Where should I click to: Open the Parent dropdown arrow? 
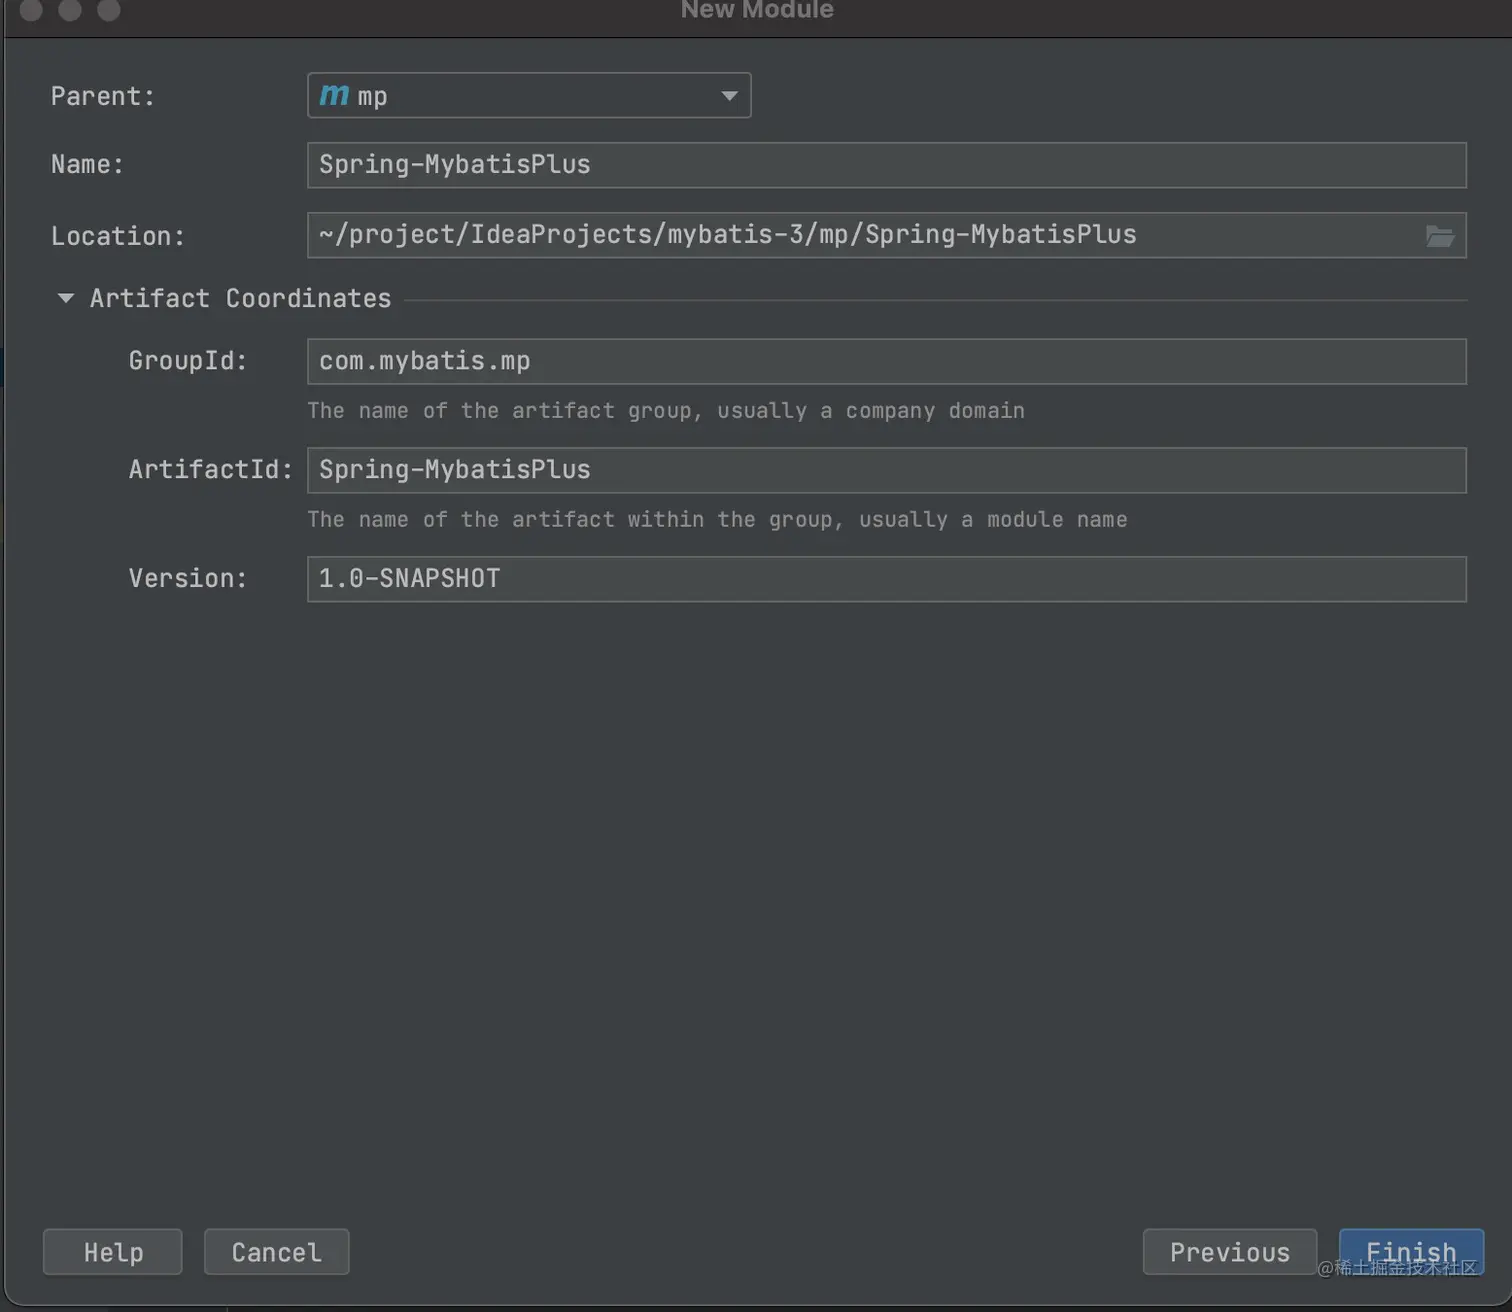(x=729, y=96)
